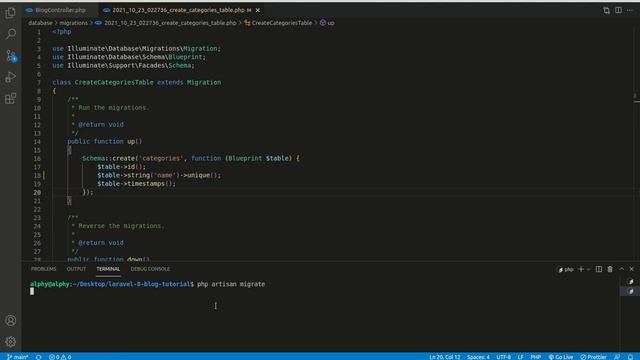
Task: Click the open changes icon in editor toolbar
Action: pos(606,10)
